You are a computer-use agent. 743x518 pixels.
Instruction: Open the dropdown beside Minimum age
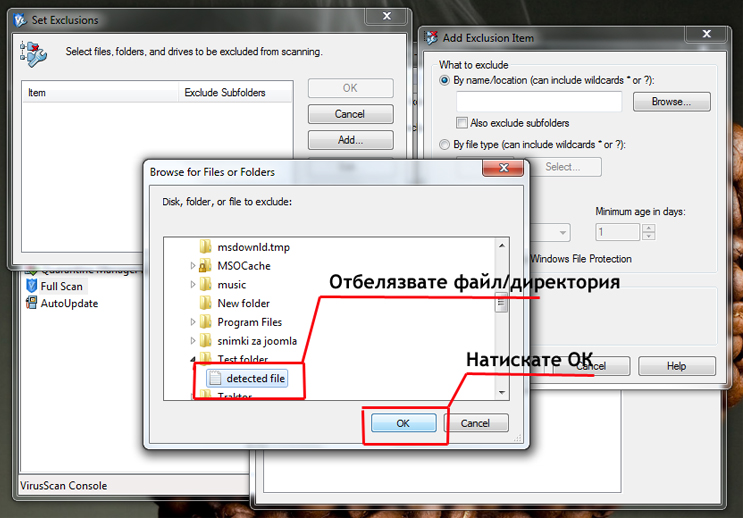(x=562, y=233)
